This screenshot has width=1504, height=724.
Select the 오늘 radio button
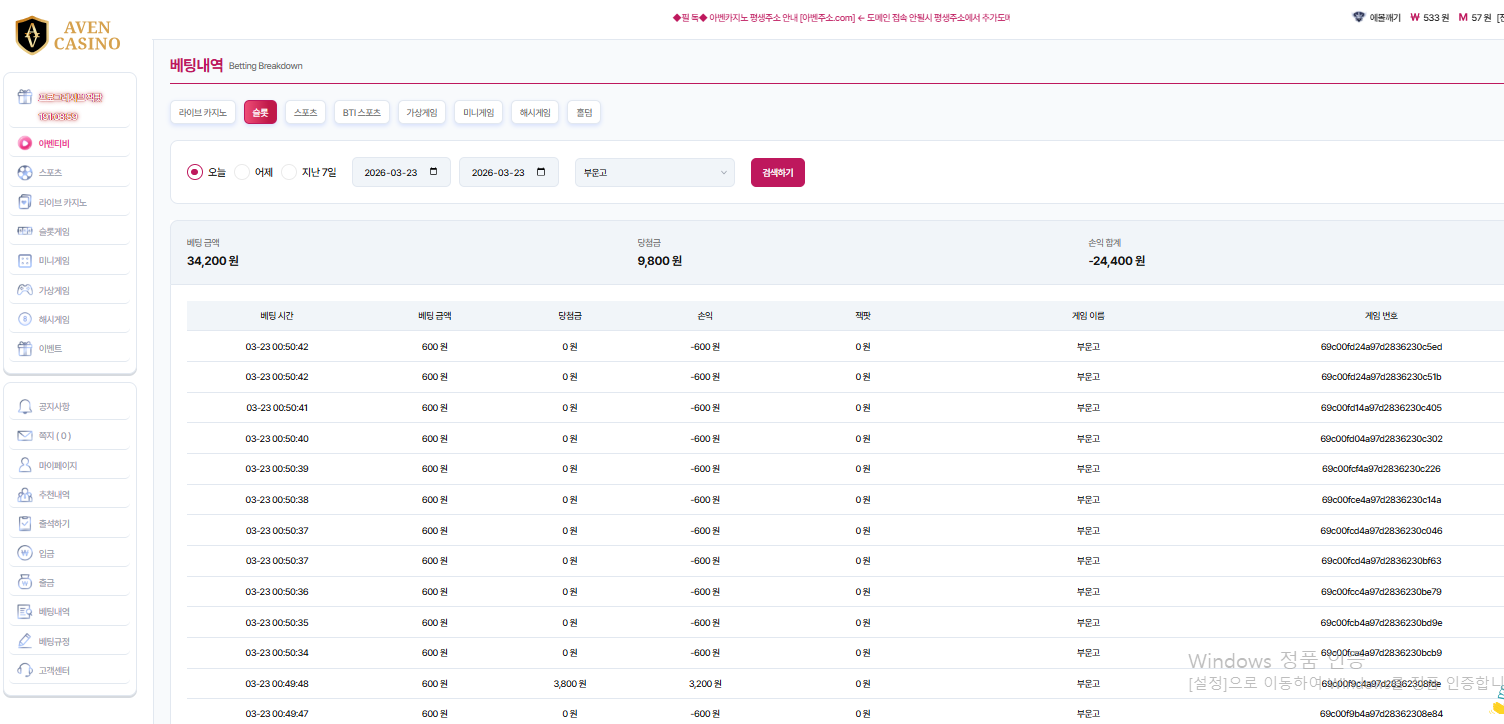(x=195, y=172)
